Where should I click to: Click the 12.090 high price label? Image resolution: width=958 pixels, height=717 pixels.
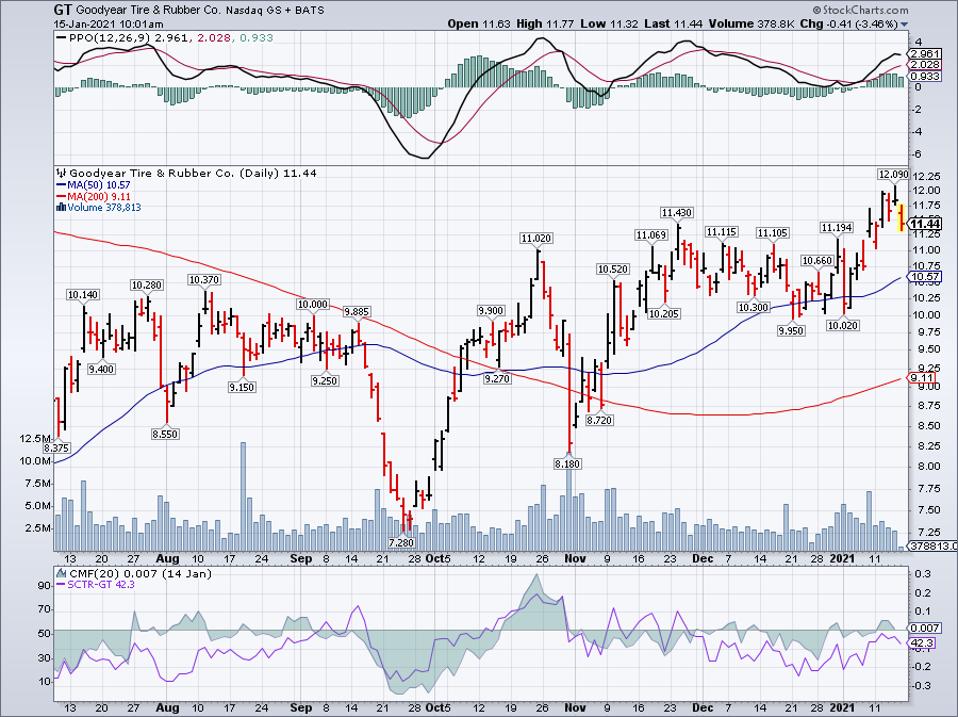[x=893, y=174]
